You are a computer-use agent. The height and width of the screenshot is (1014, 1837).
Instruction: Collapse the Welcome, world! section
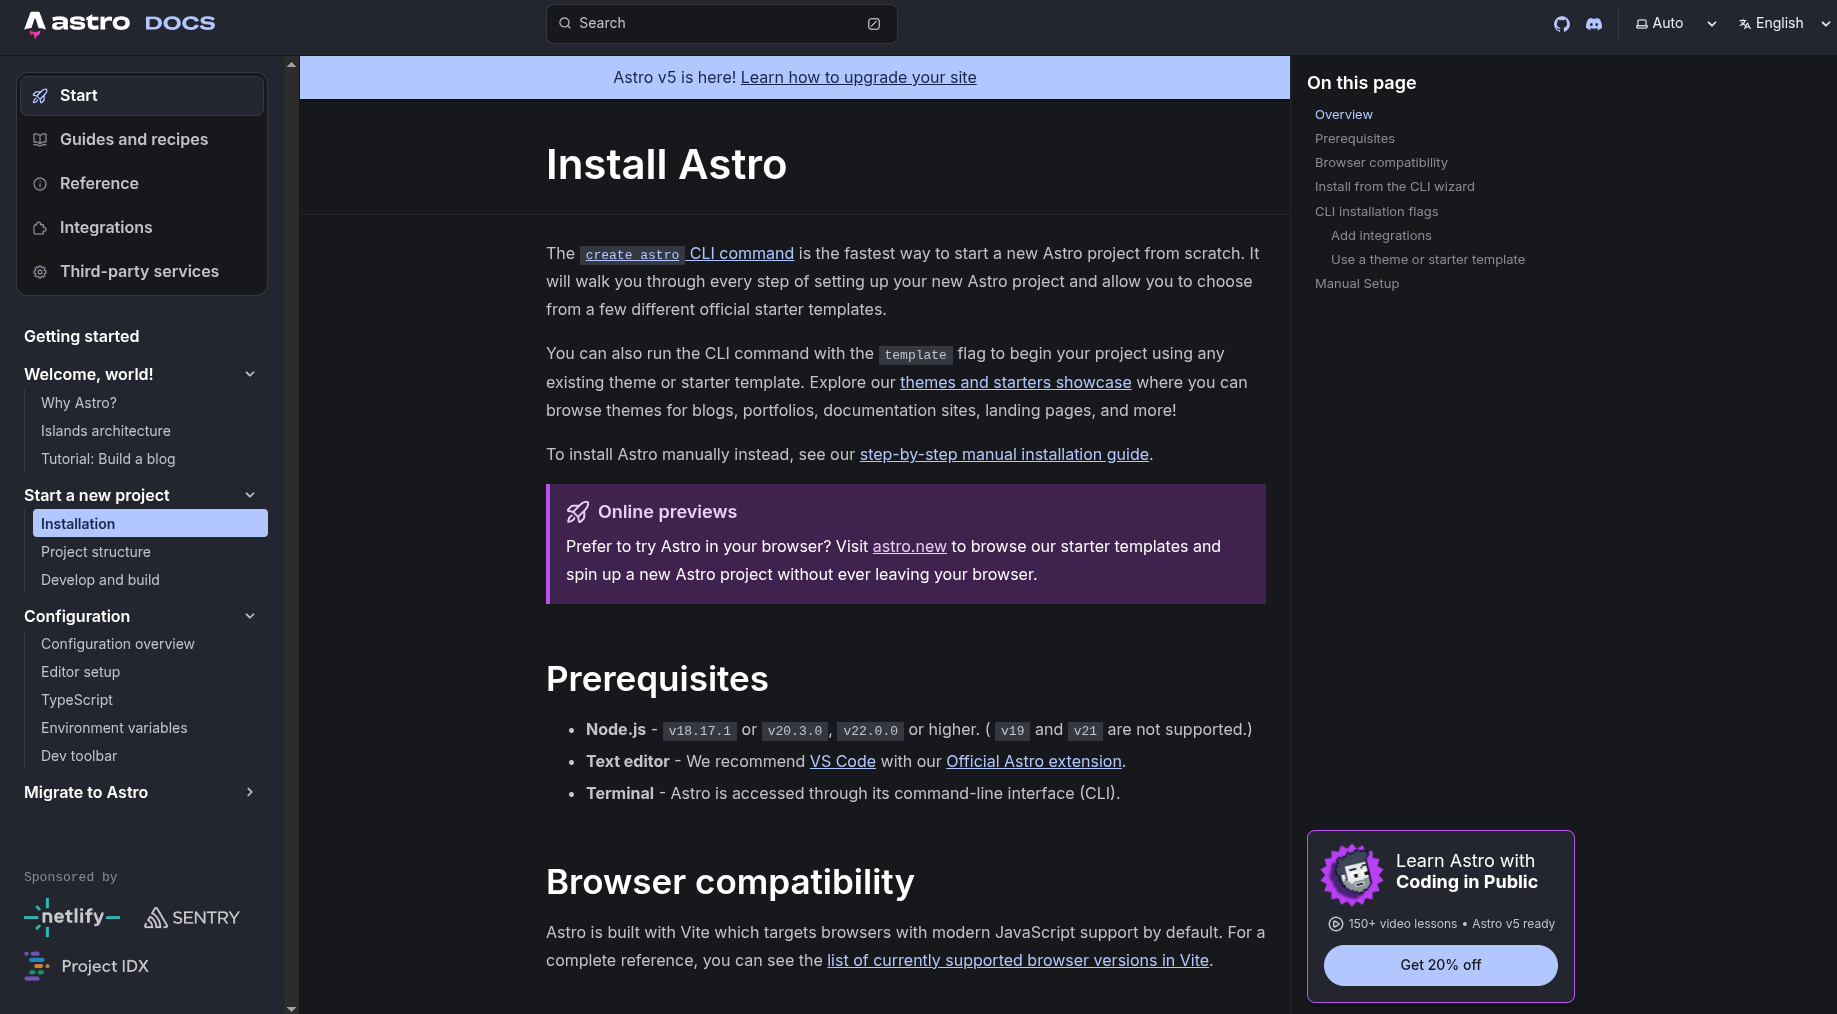coord(250,374)
